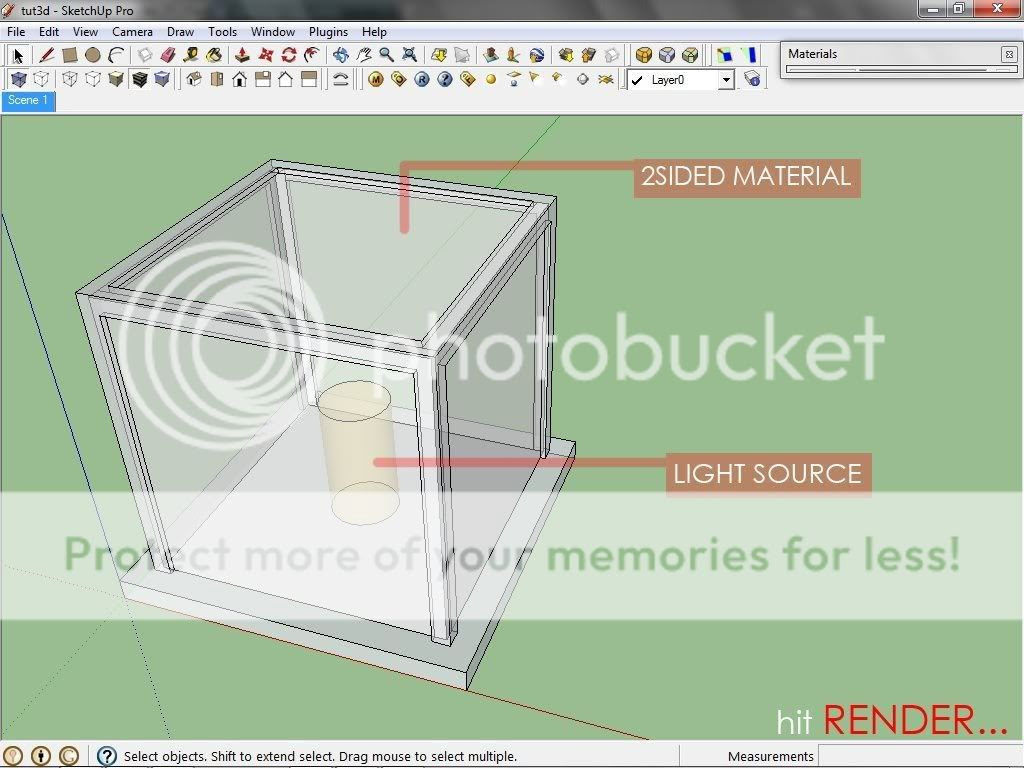Select the Zoom magnifier tool
Screen dimensions: 1024x768
pos(387,56)
